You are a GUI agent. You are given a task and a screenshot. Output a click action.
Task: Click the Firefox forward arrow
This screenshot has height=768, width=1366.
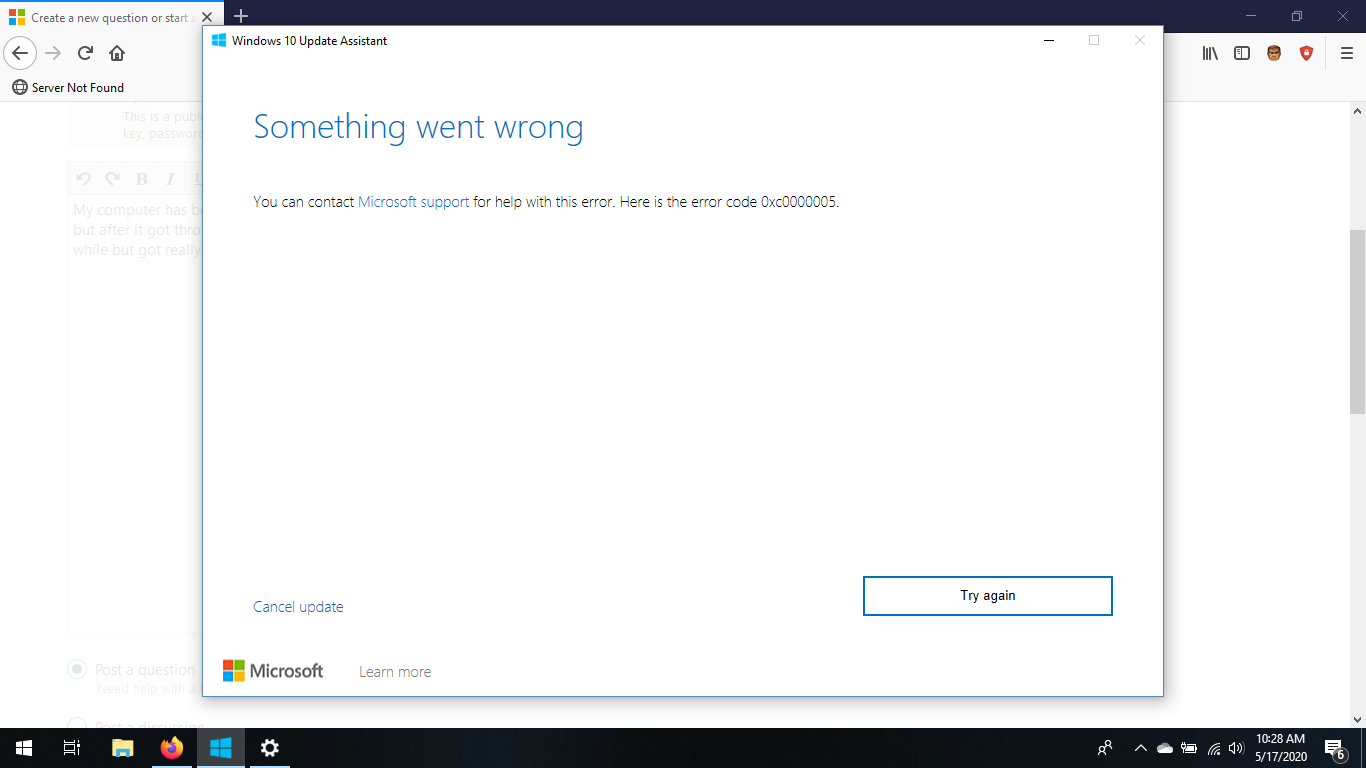click(53, 53)
